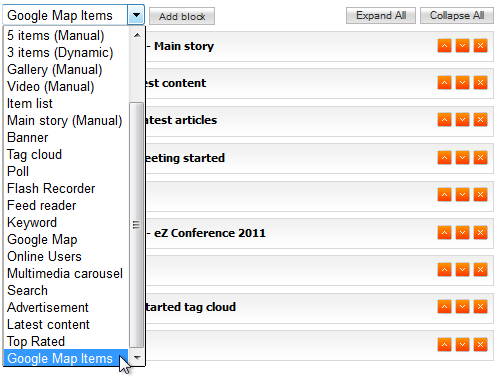The image size is (498, 377).
Task: Click the Collapse All button
Action: point(457,15)
